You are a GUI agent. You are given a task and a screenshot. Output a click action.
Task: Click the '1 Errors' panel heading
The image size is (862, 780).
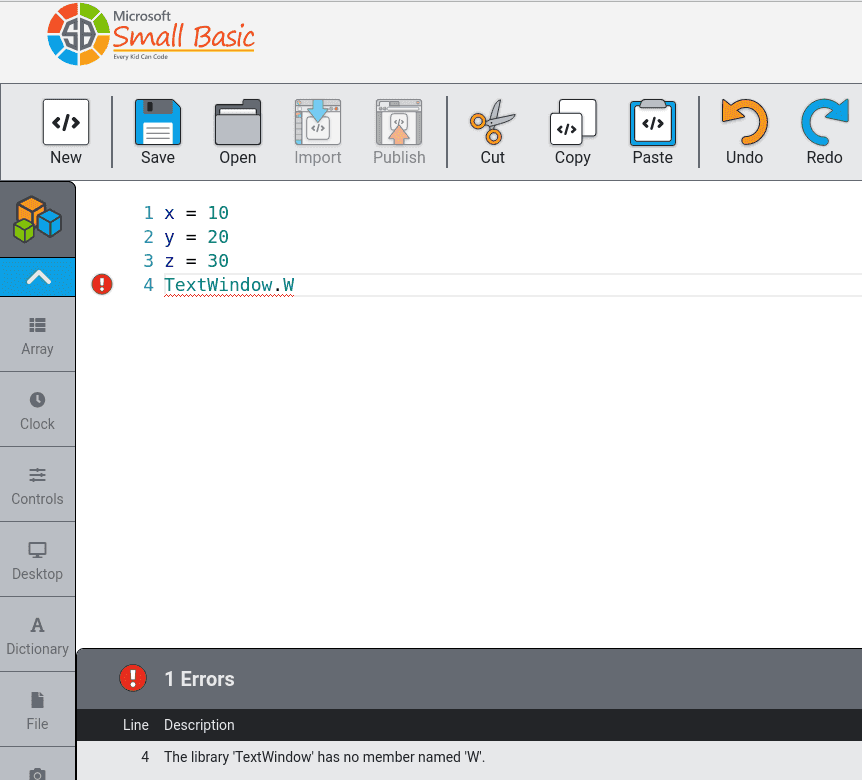[200, 679]
